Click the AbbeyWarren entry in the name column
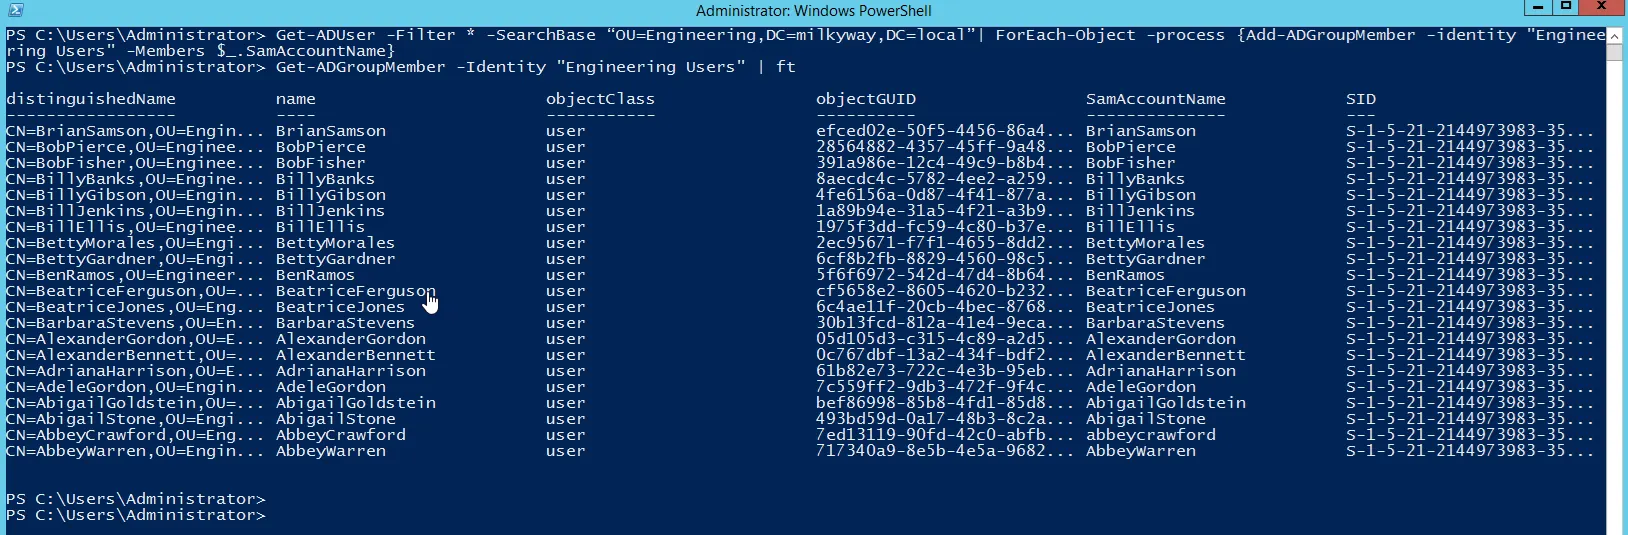 pyautogui.click(x=331, y=451)
